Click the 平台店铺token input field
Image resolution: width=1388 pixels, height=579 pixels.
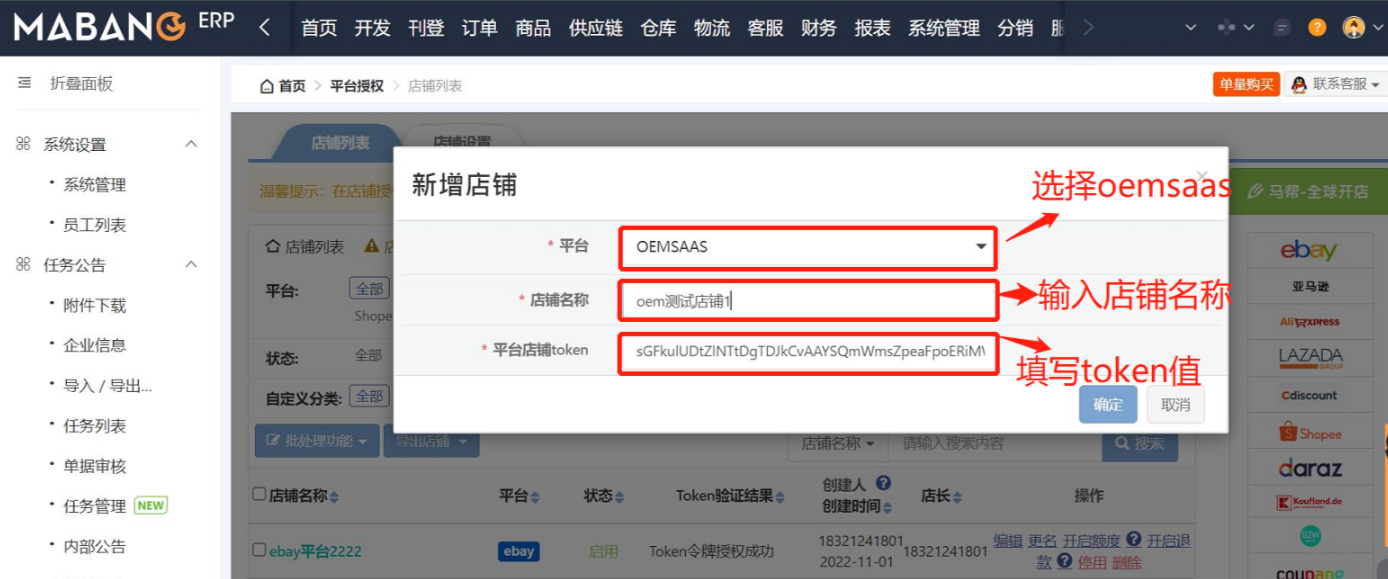coord(807,351)
